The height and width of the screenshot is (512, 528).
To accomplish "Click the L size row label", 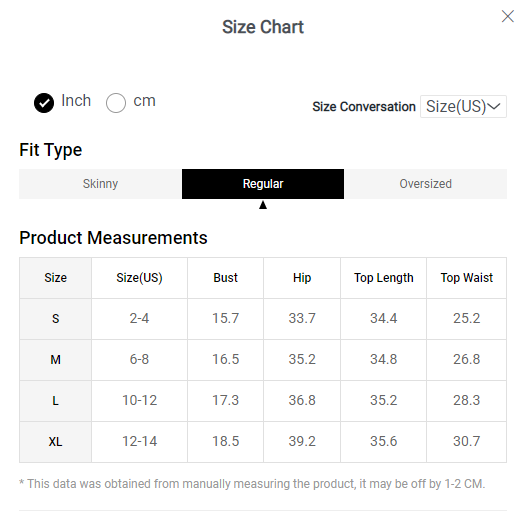I will (56, 401).
